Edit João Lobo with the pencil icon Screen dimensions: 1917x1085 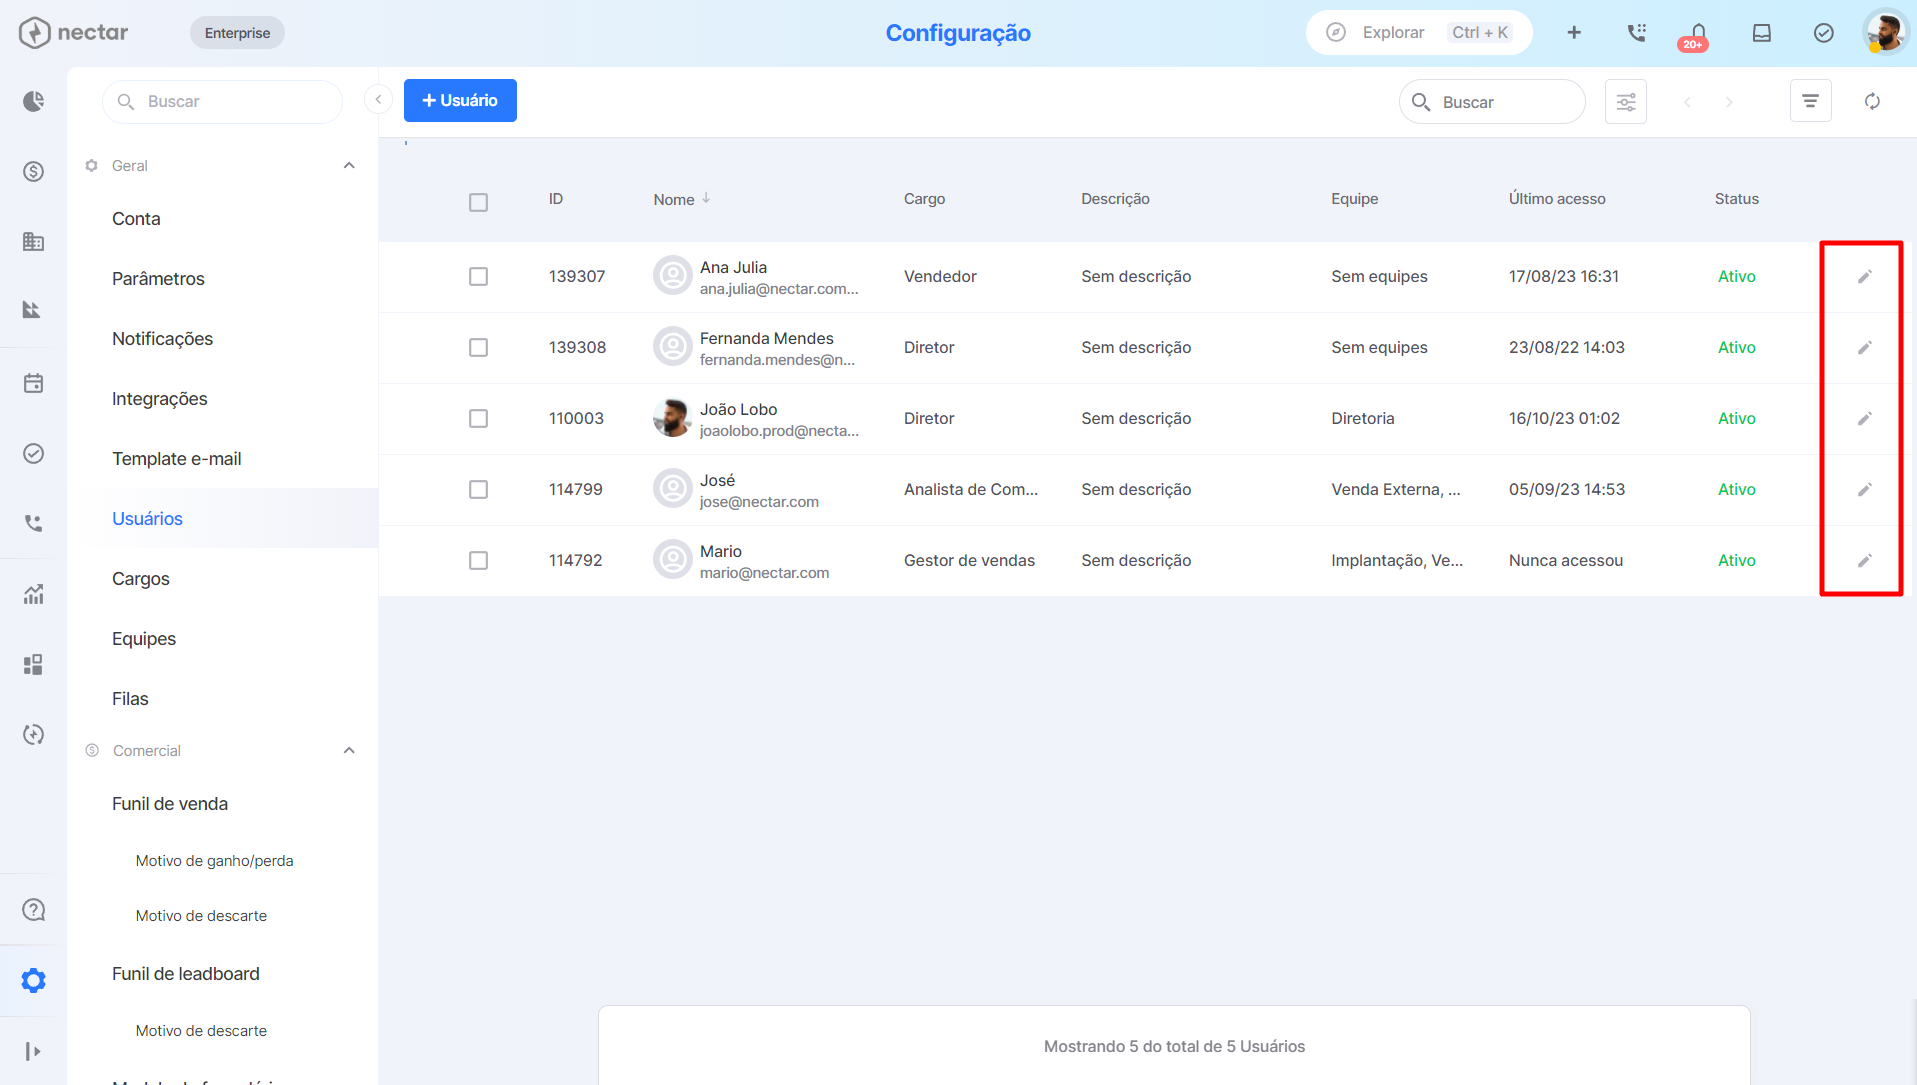1865,418
